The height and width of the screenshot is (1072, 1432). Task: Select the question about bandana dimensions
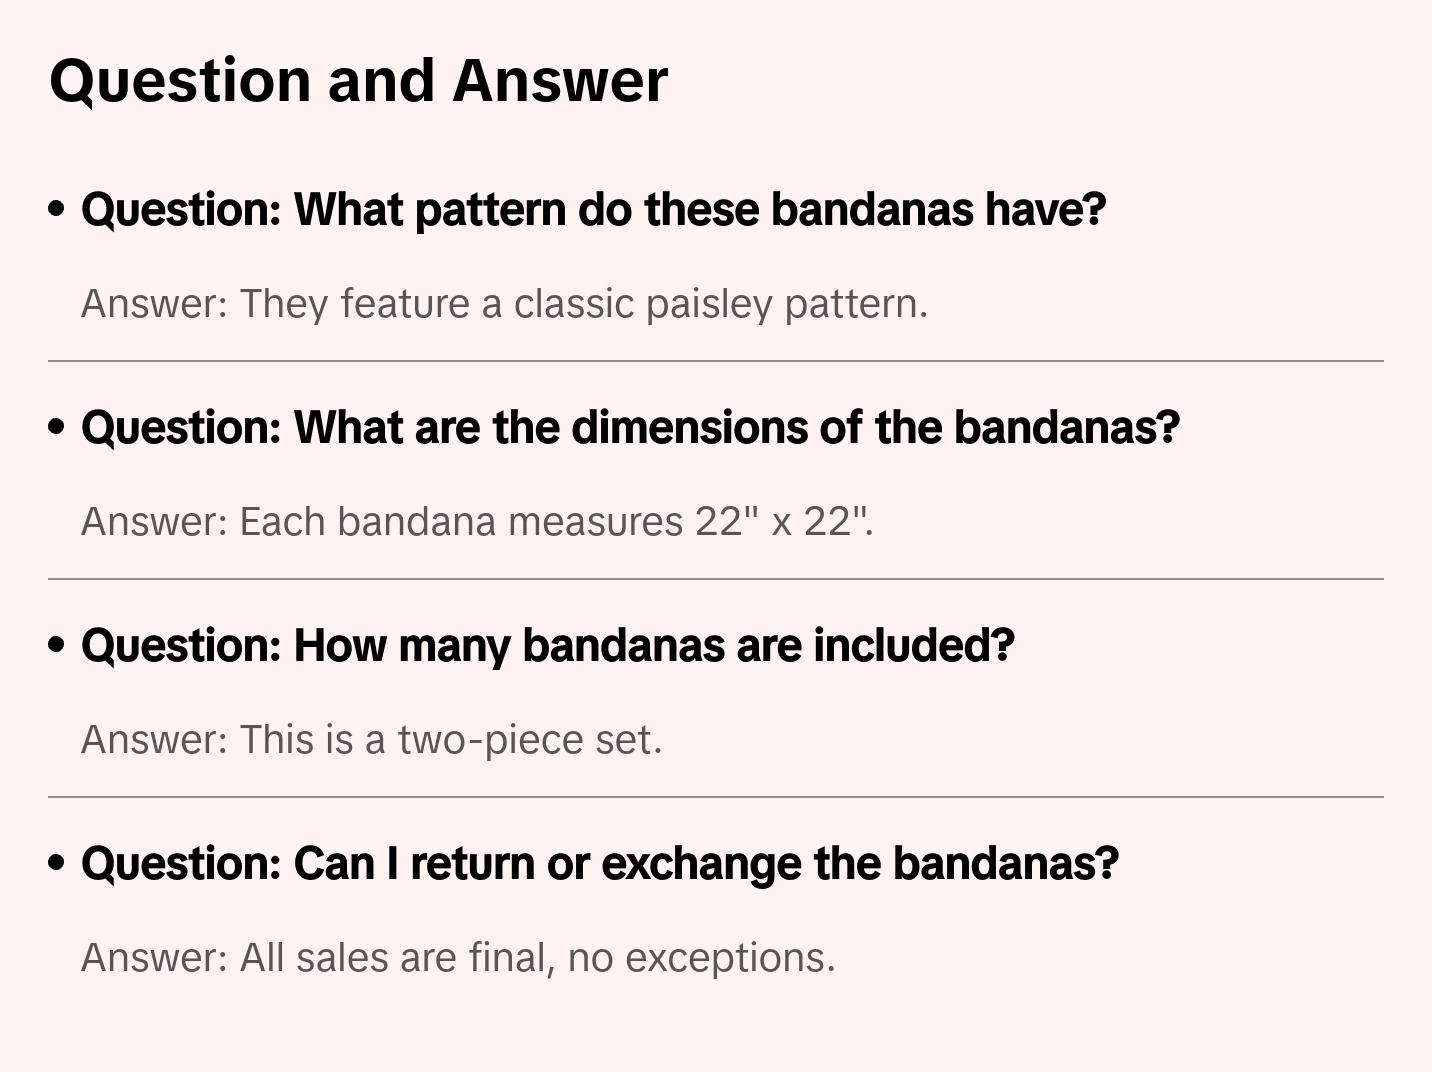pos(630,428)
